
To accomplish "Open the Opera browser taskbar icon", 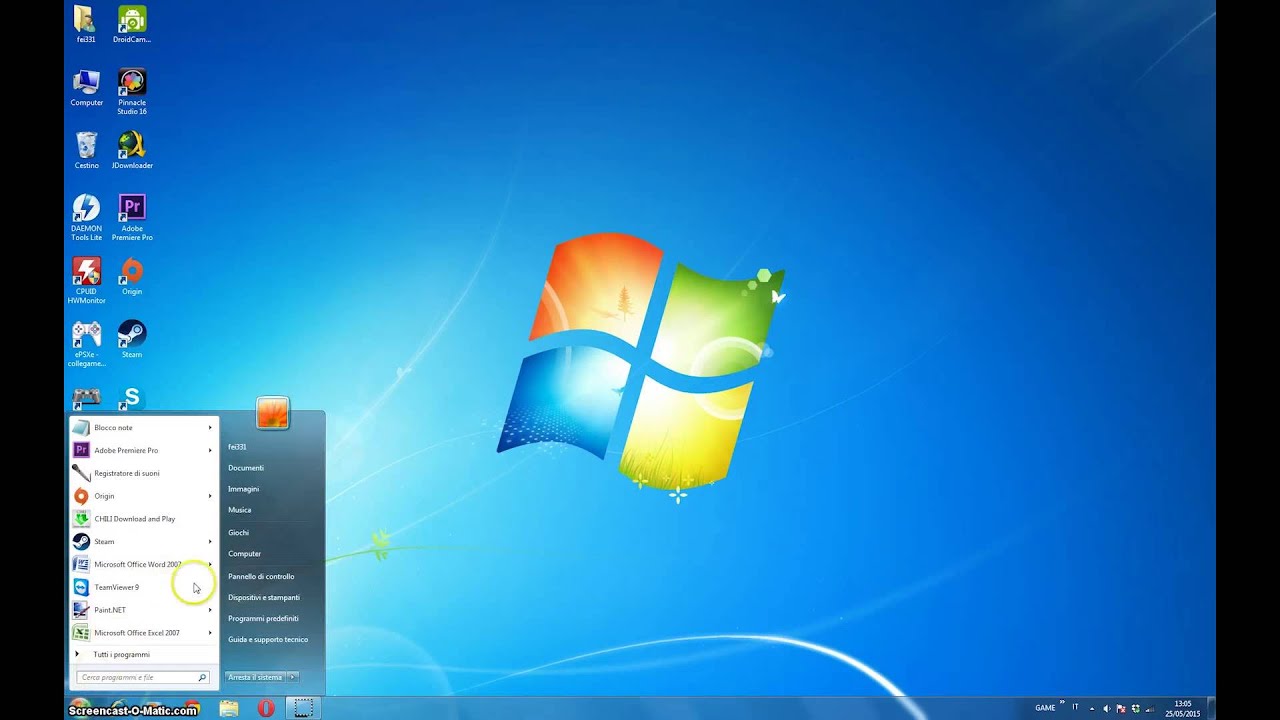I will click(266, 708).
